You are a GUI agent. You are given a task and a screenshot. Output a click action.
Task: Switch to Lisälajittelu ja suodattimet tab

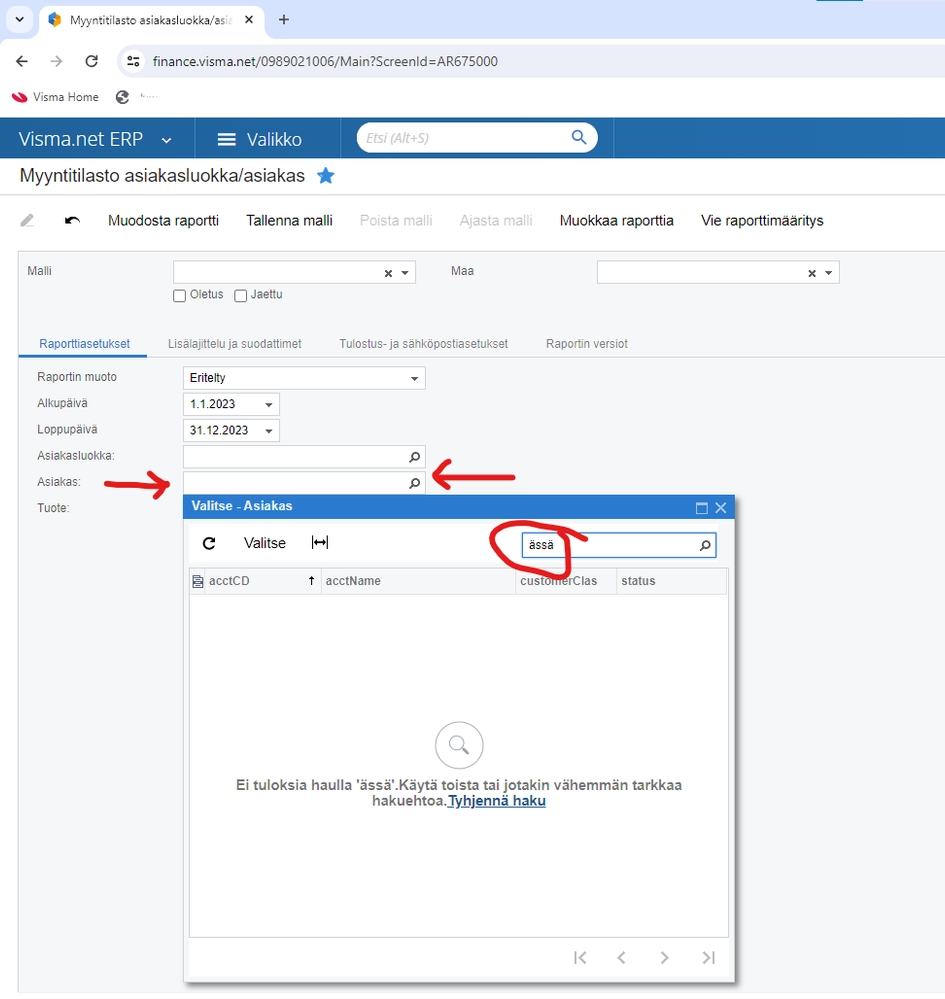[x=234, y=344]
